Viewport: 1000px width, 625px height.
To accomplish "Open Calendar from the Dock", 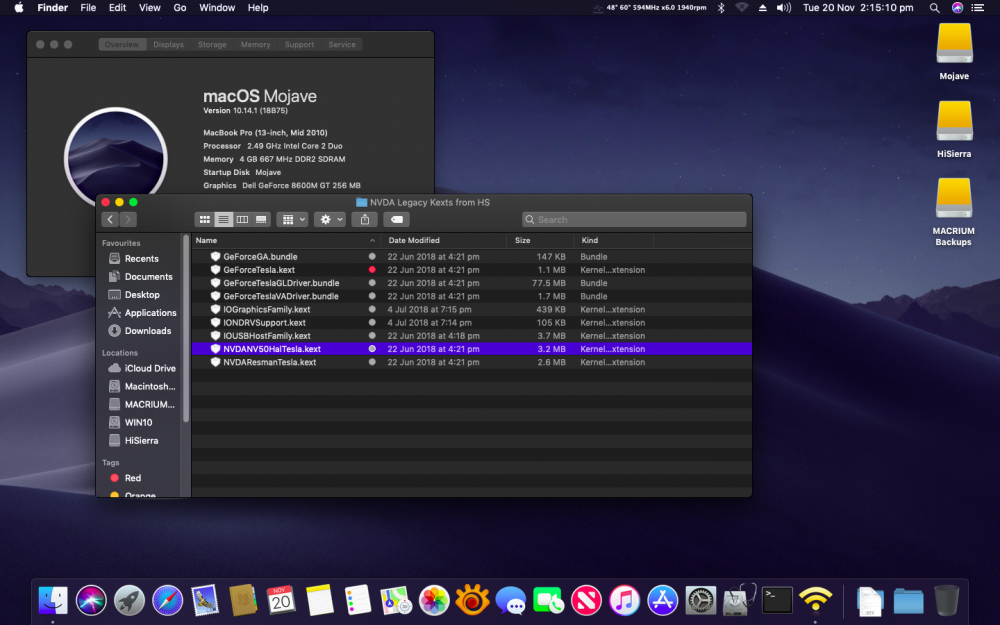I will (x=281, y=600).
